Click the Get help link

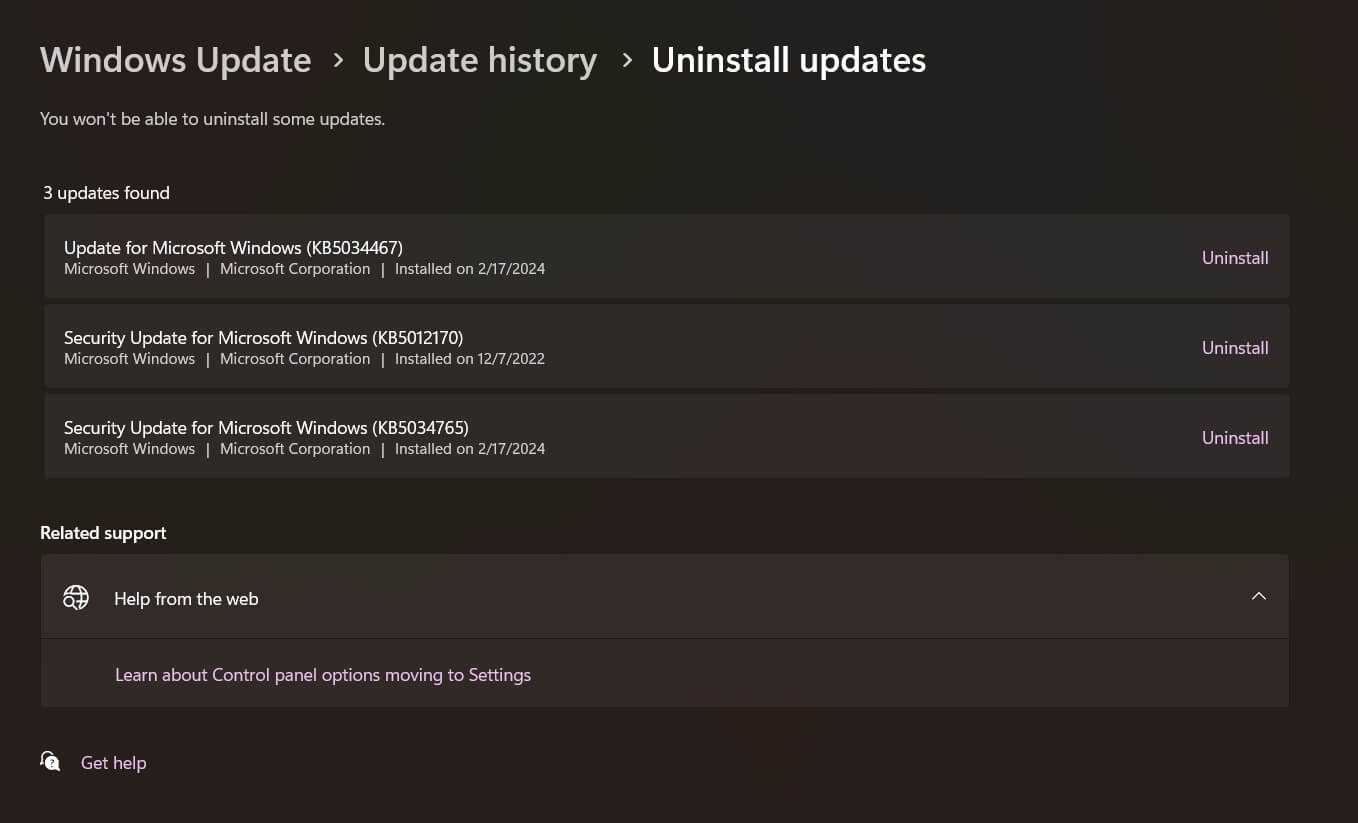click(113, 762)
